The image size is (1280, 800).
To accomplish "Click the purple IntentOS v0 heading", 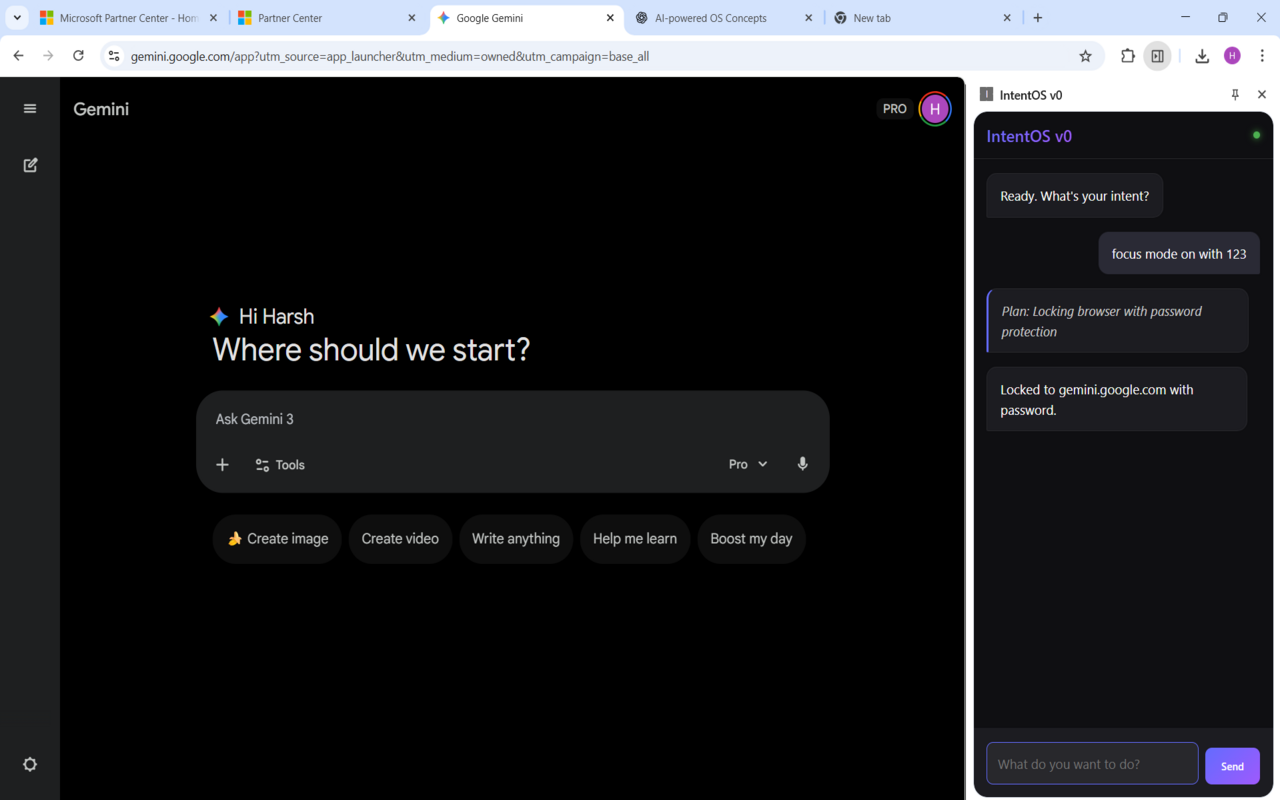I will coord(1029,136).
